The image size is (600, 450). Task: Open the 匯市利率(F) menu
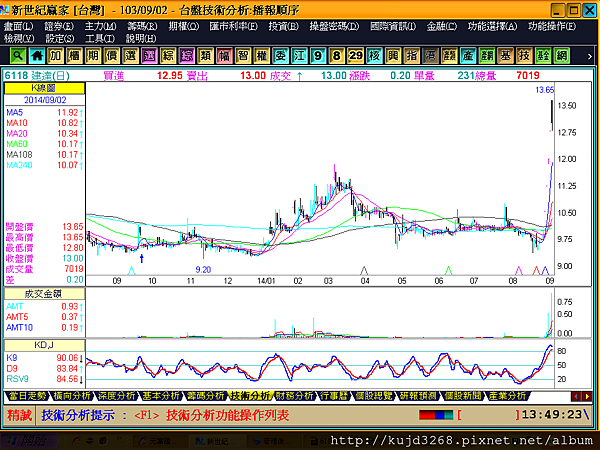[x=233, y=26]
